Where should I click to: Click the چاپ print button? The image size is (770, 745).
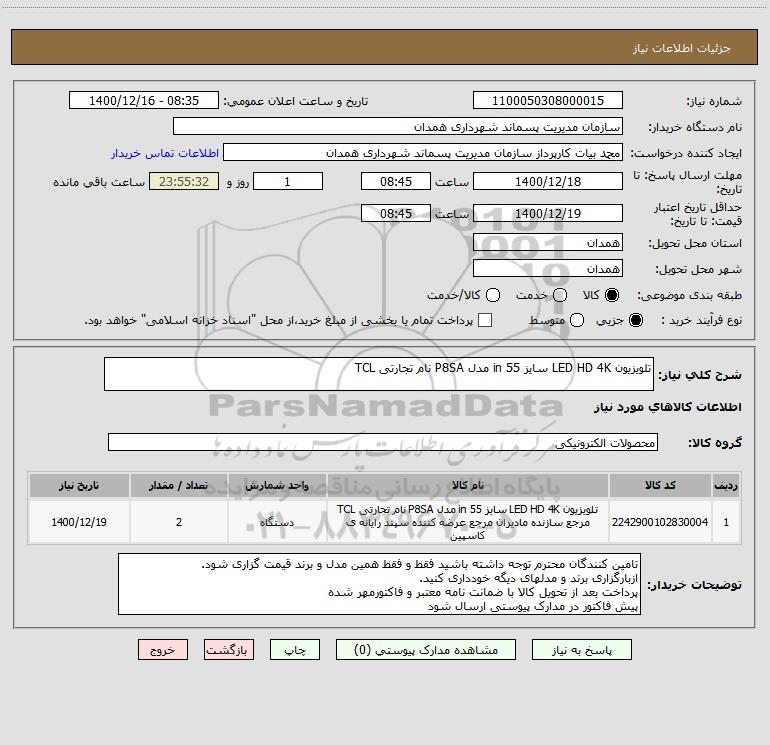pos(295,650)
